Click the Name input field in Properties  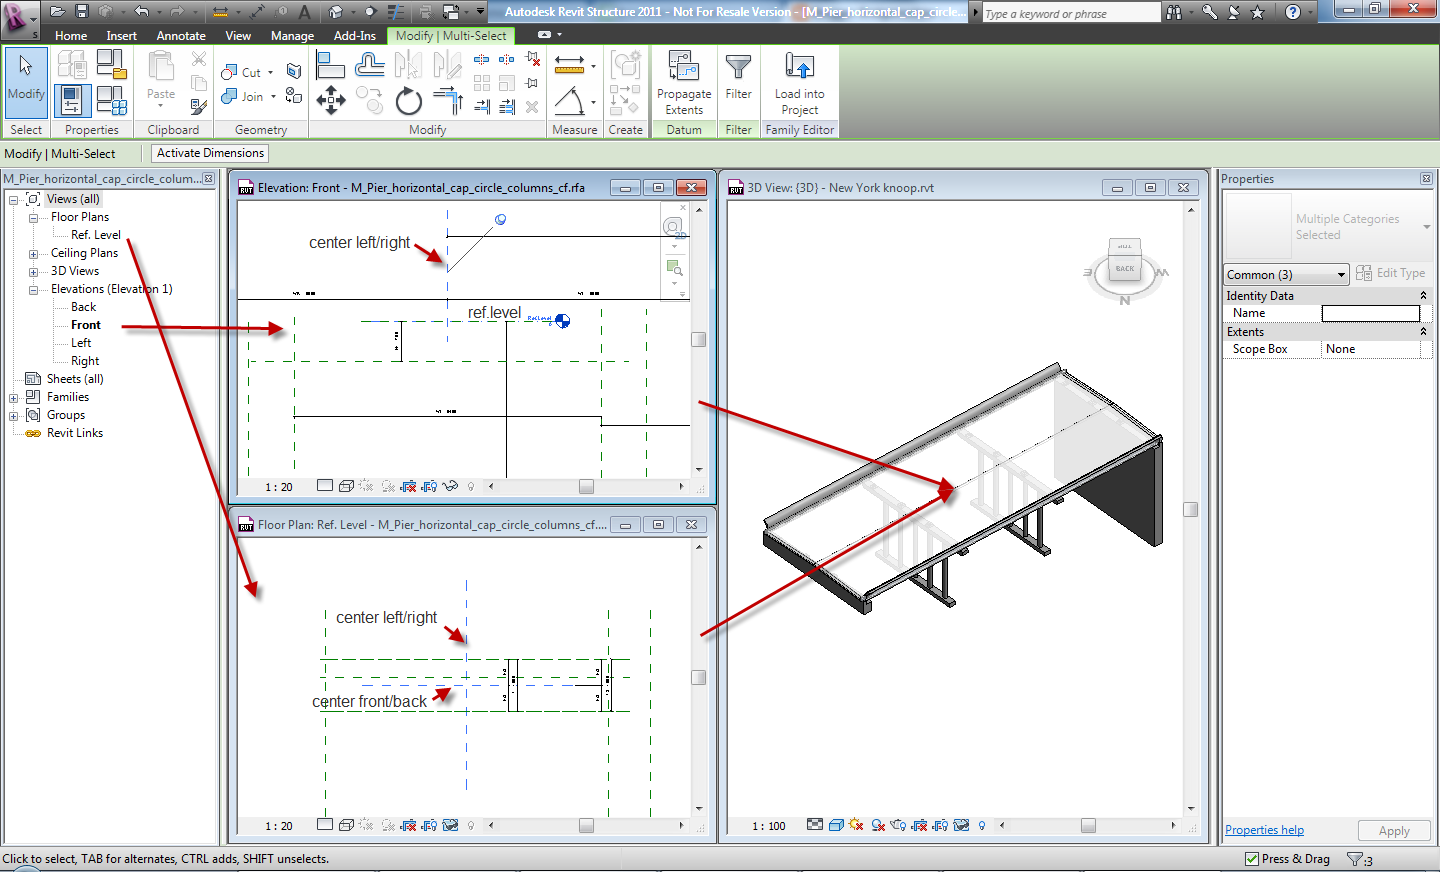(x=1370, y=313)
